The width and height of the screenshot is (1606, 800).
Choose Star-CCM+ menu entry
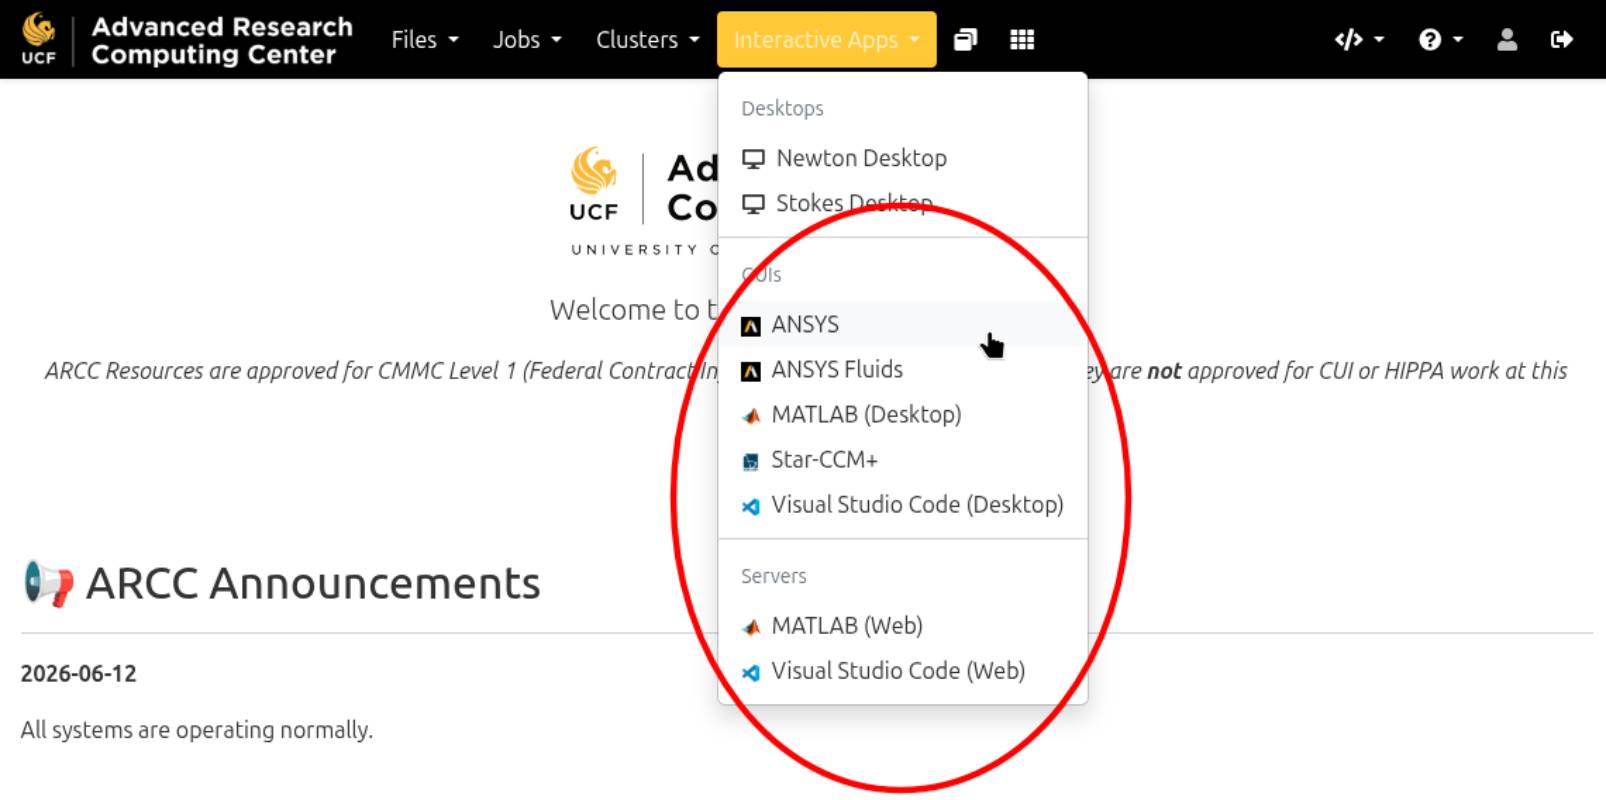pyautogui.click(x=903, y=459)
